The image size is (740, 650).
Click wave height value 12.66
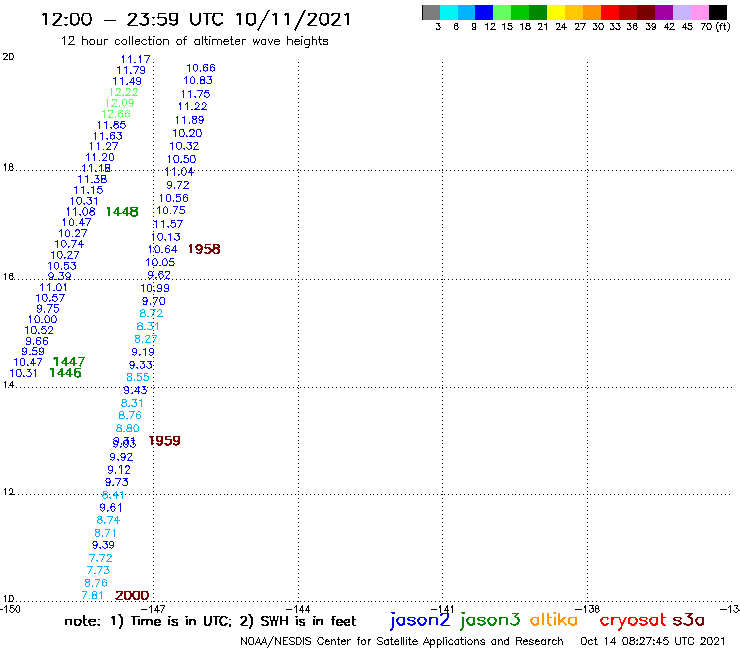click(x=116, y=114)
